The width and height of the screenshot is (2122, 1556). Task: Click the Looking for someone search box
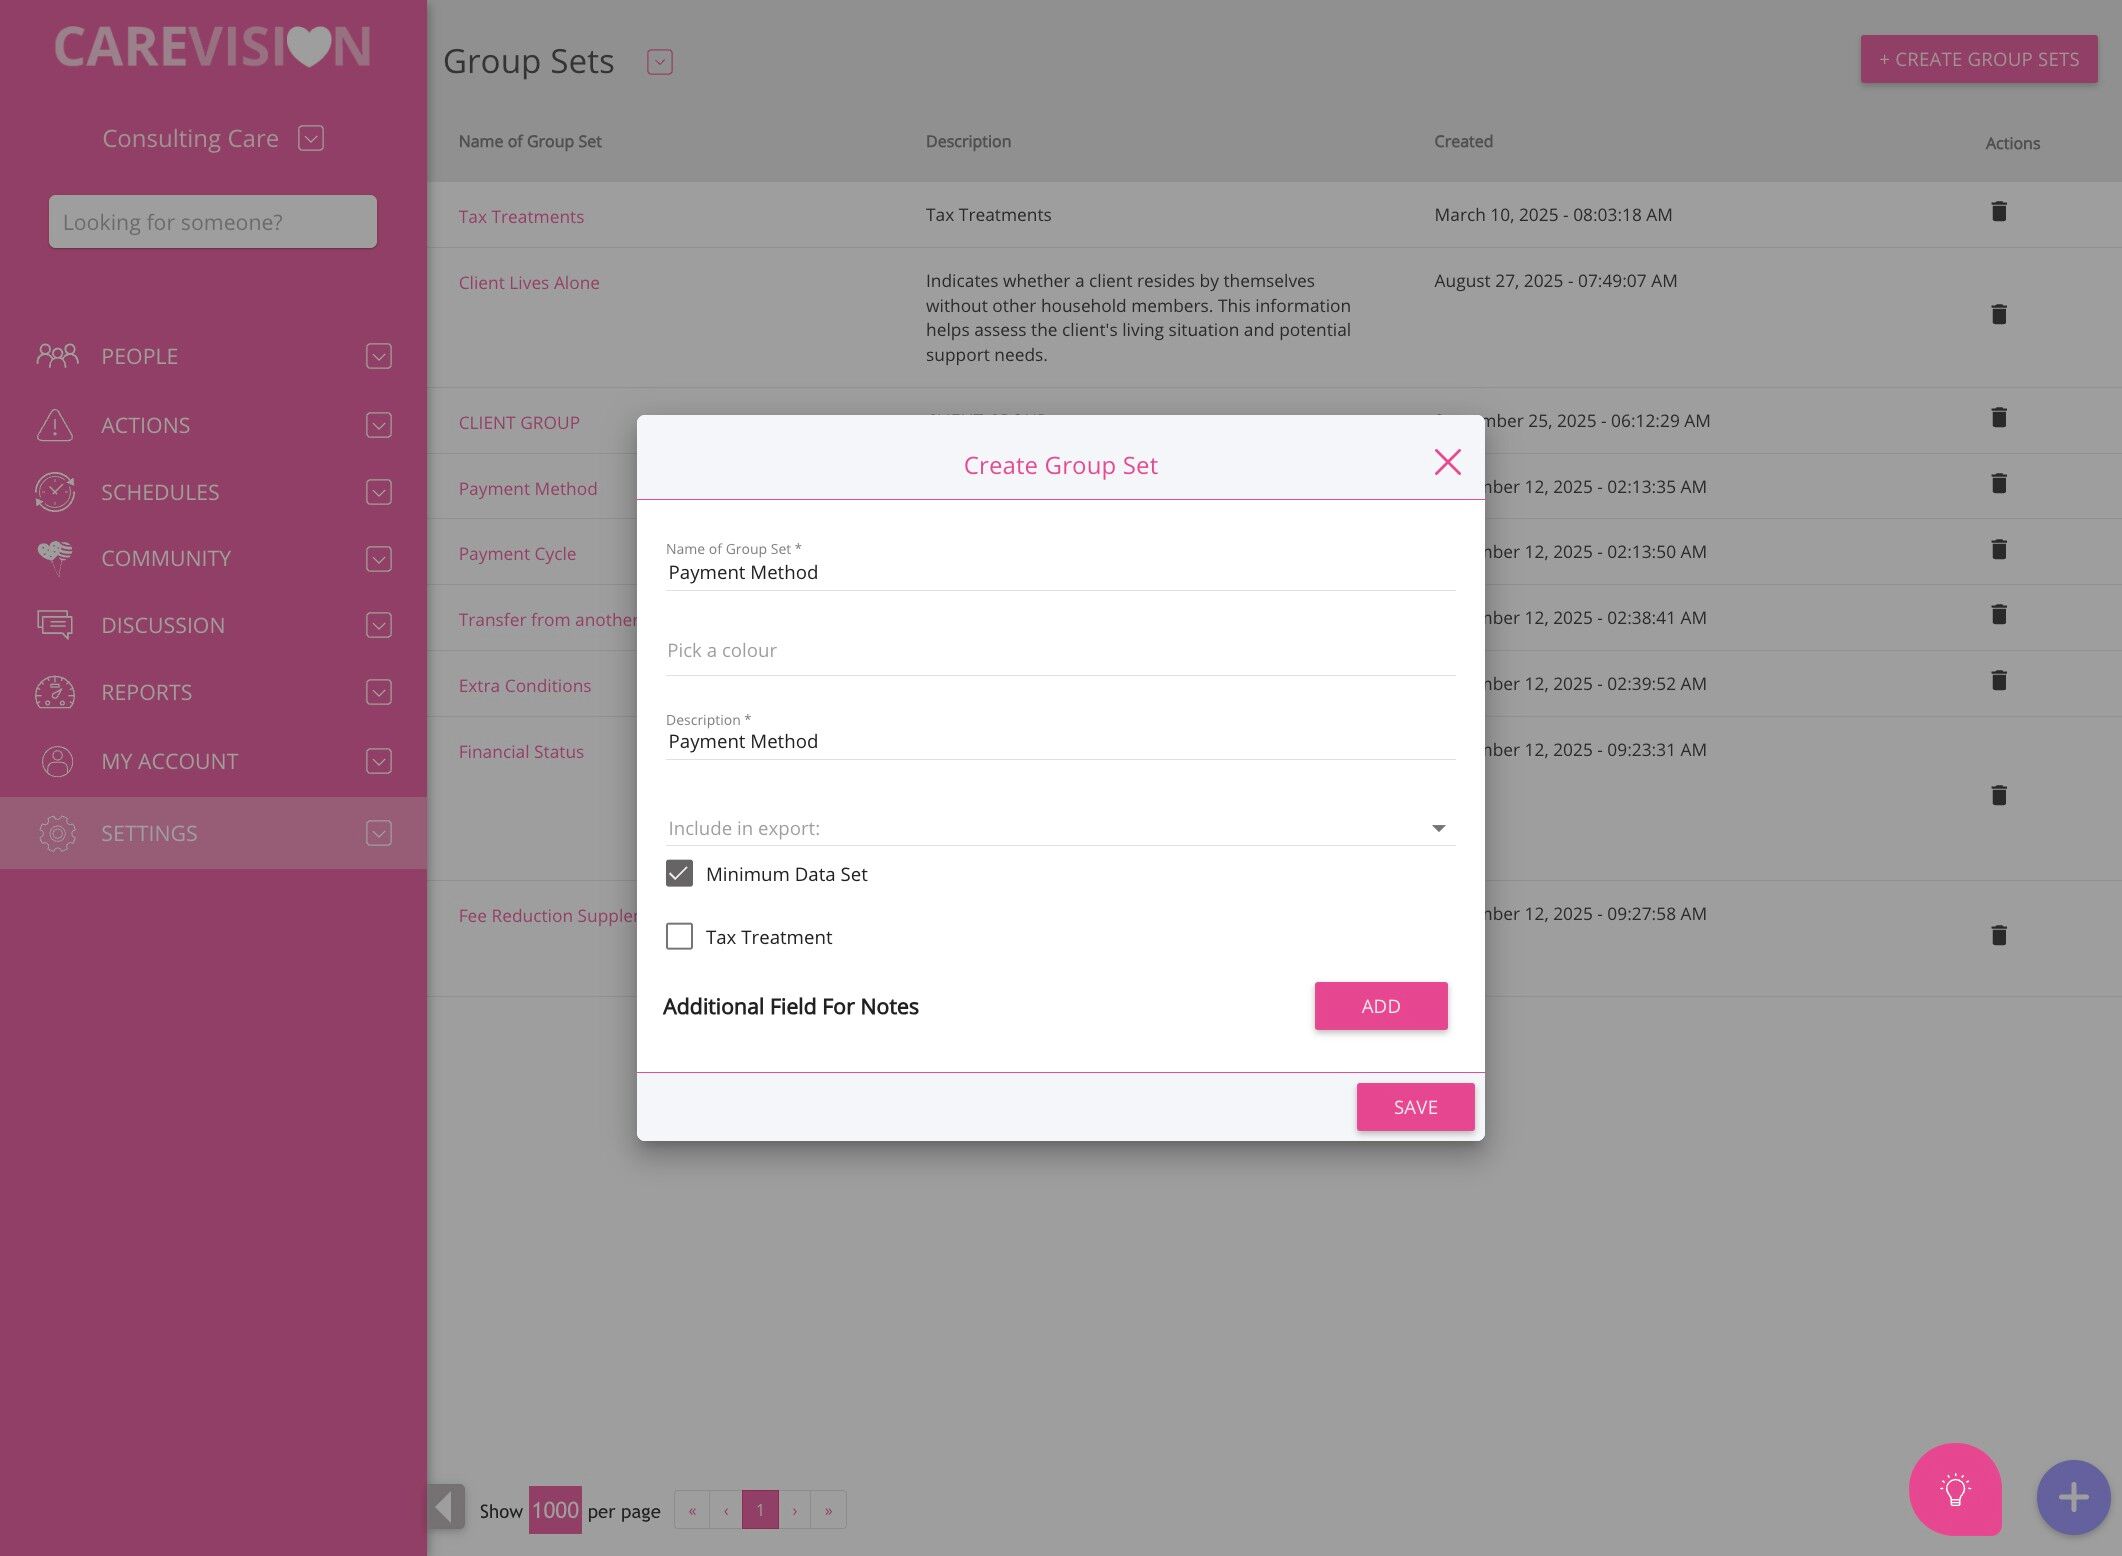point(213,222)
